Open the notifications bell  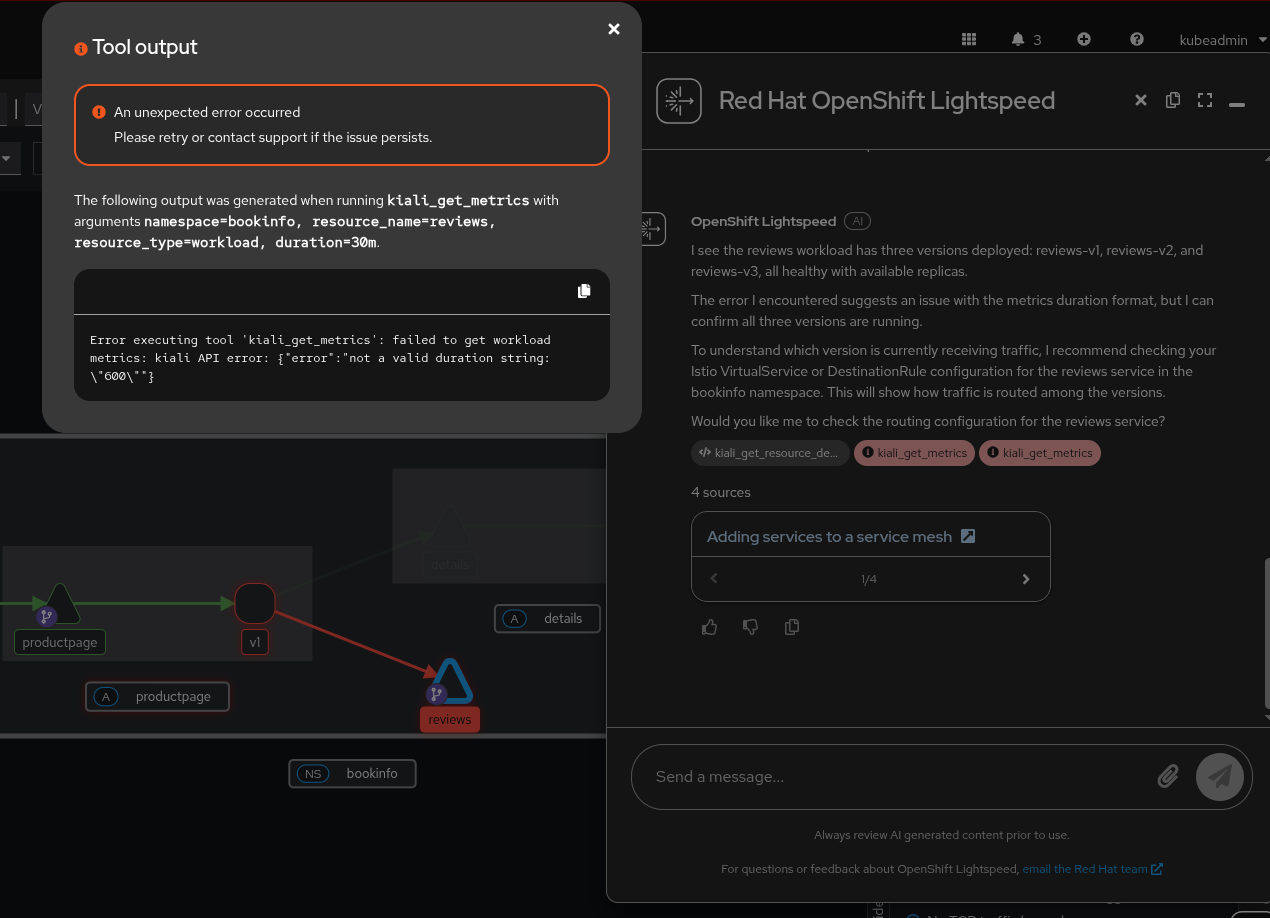(1018, 39)
